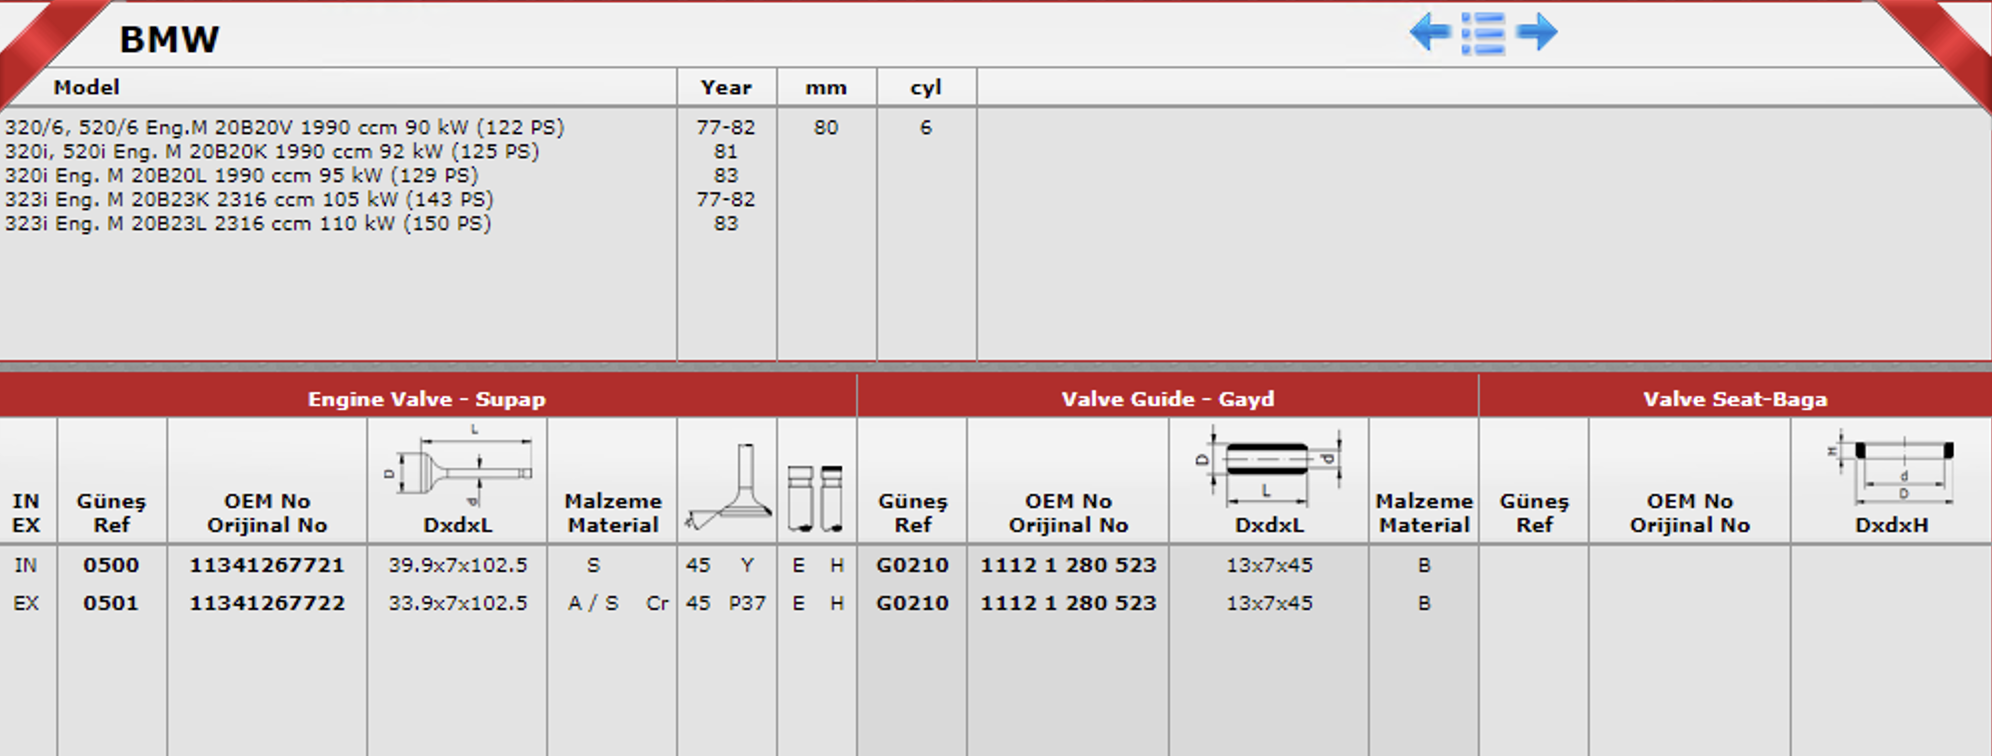This screenshot has width=1992, height=756.
Task: Click the EX row label
Action: (x=26, y=603)
